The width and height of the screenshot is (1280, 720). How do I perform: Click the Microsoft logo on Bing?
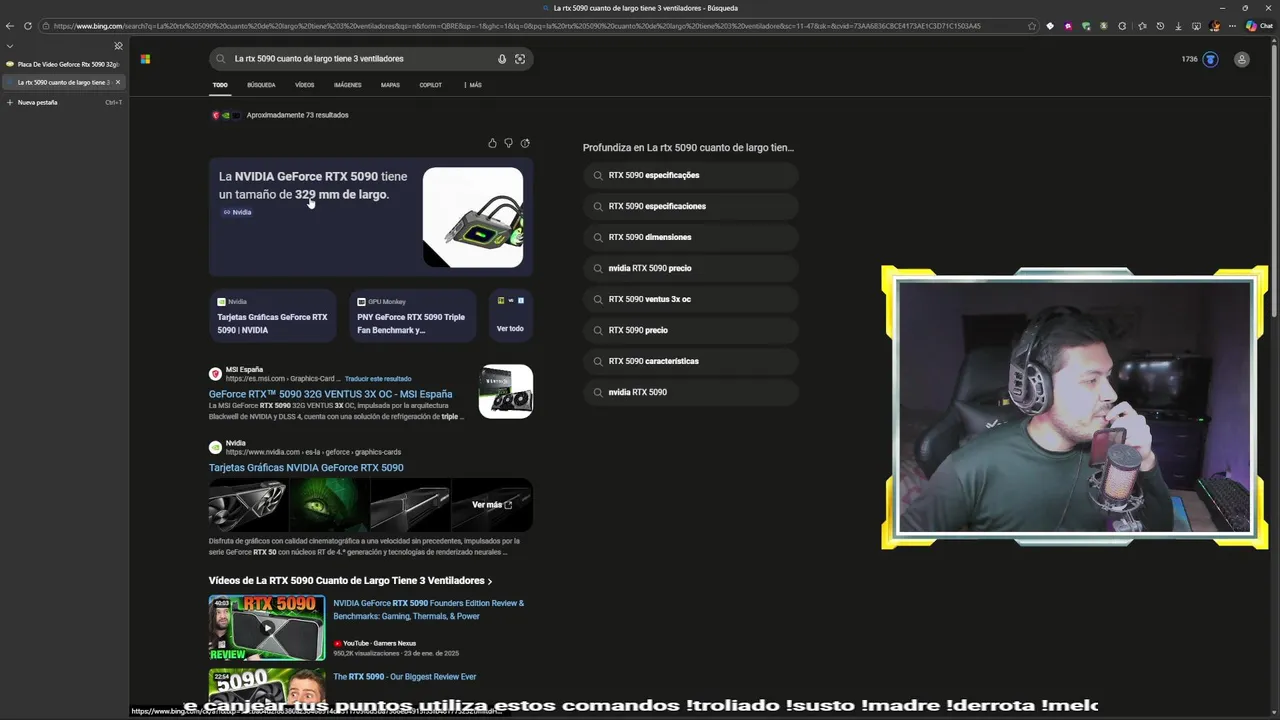click(x=145, y=59)
